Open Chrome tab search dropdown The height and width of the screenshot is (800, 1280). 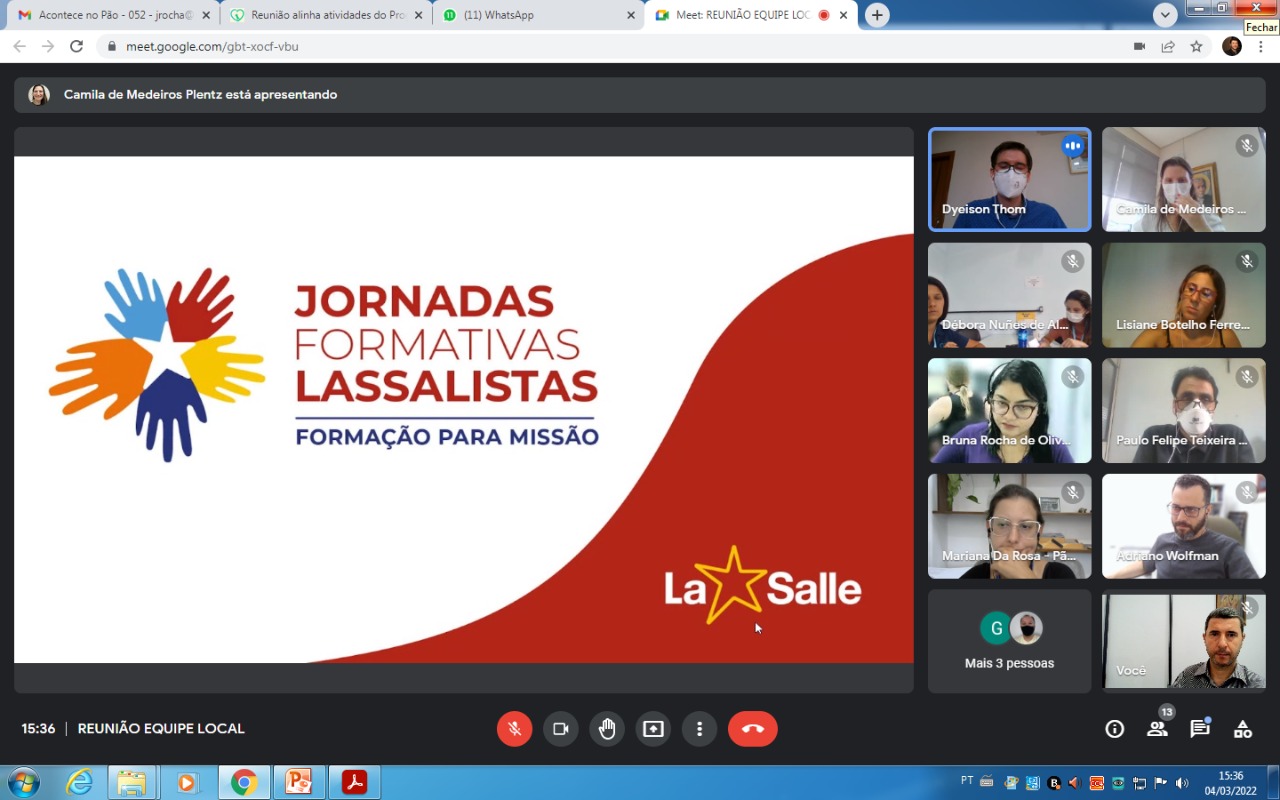(1165, 15)
